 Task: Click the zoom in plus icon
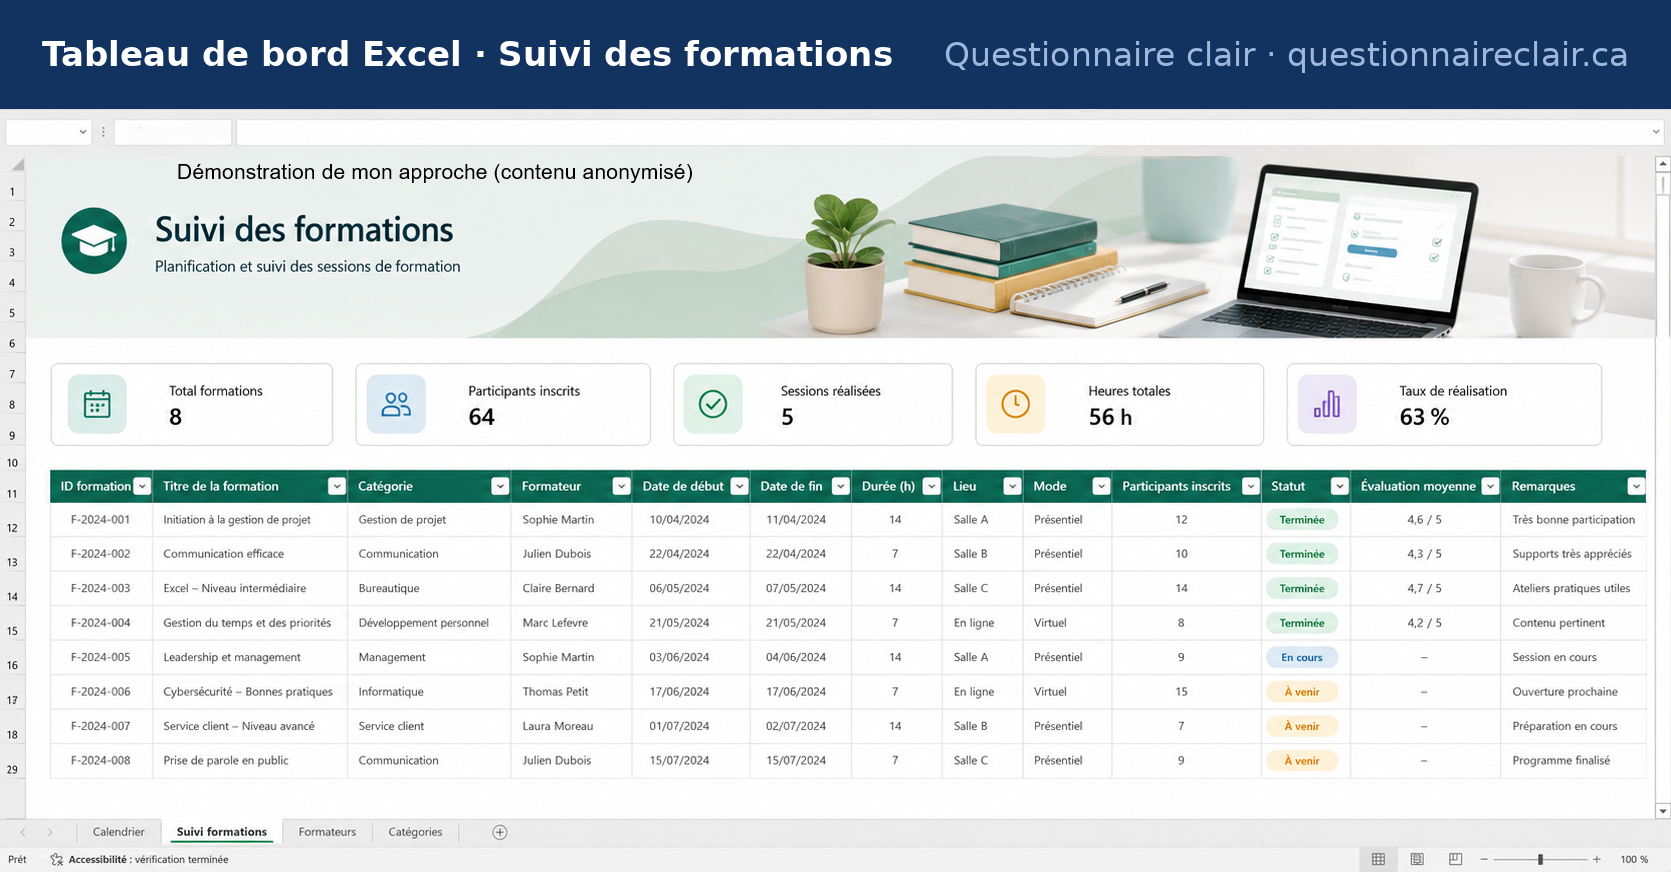click(x=1597, y=859)
